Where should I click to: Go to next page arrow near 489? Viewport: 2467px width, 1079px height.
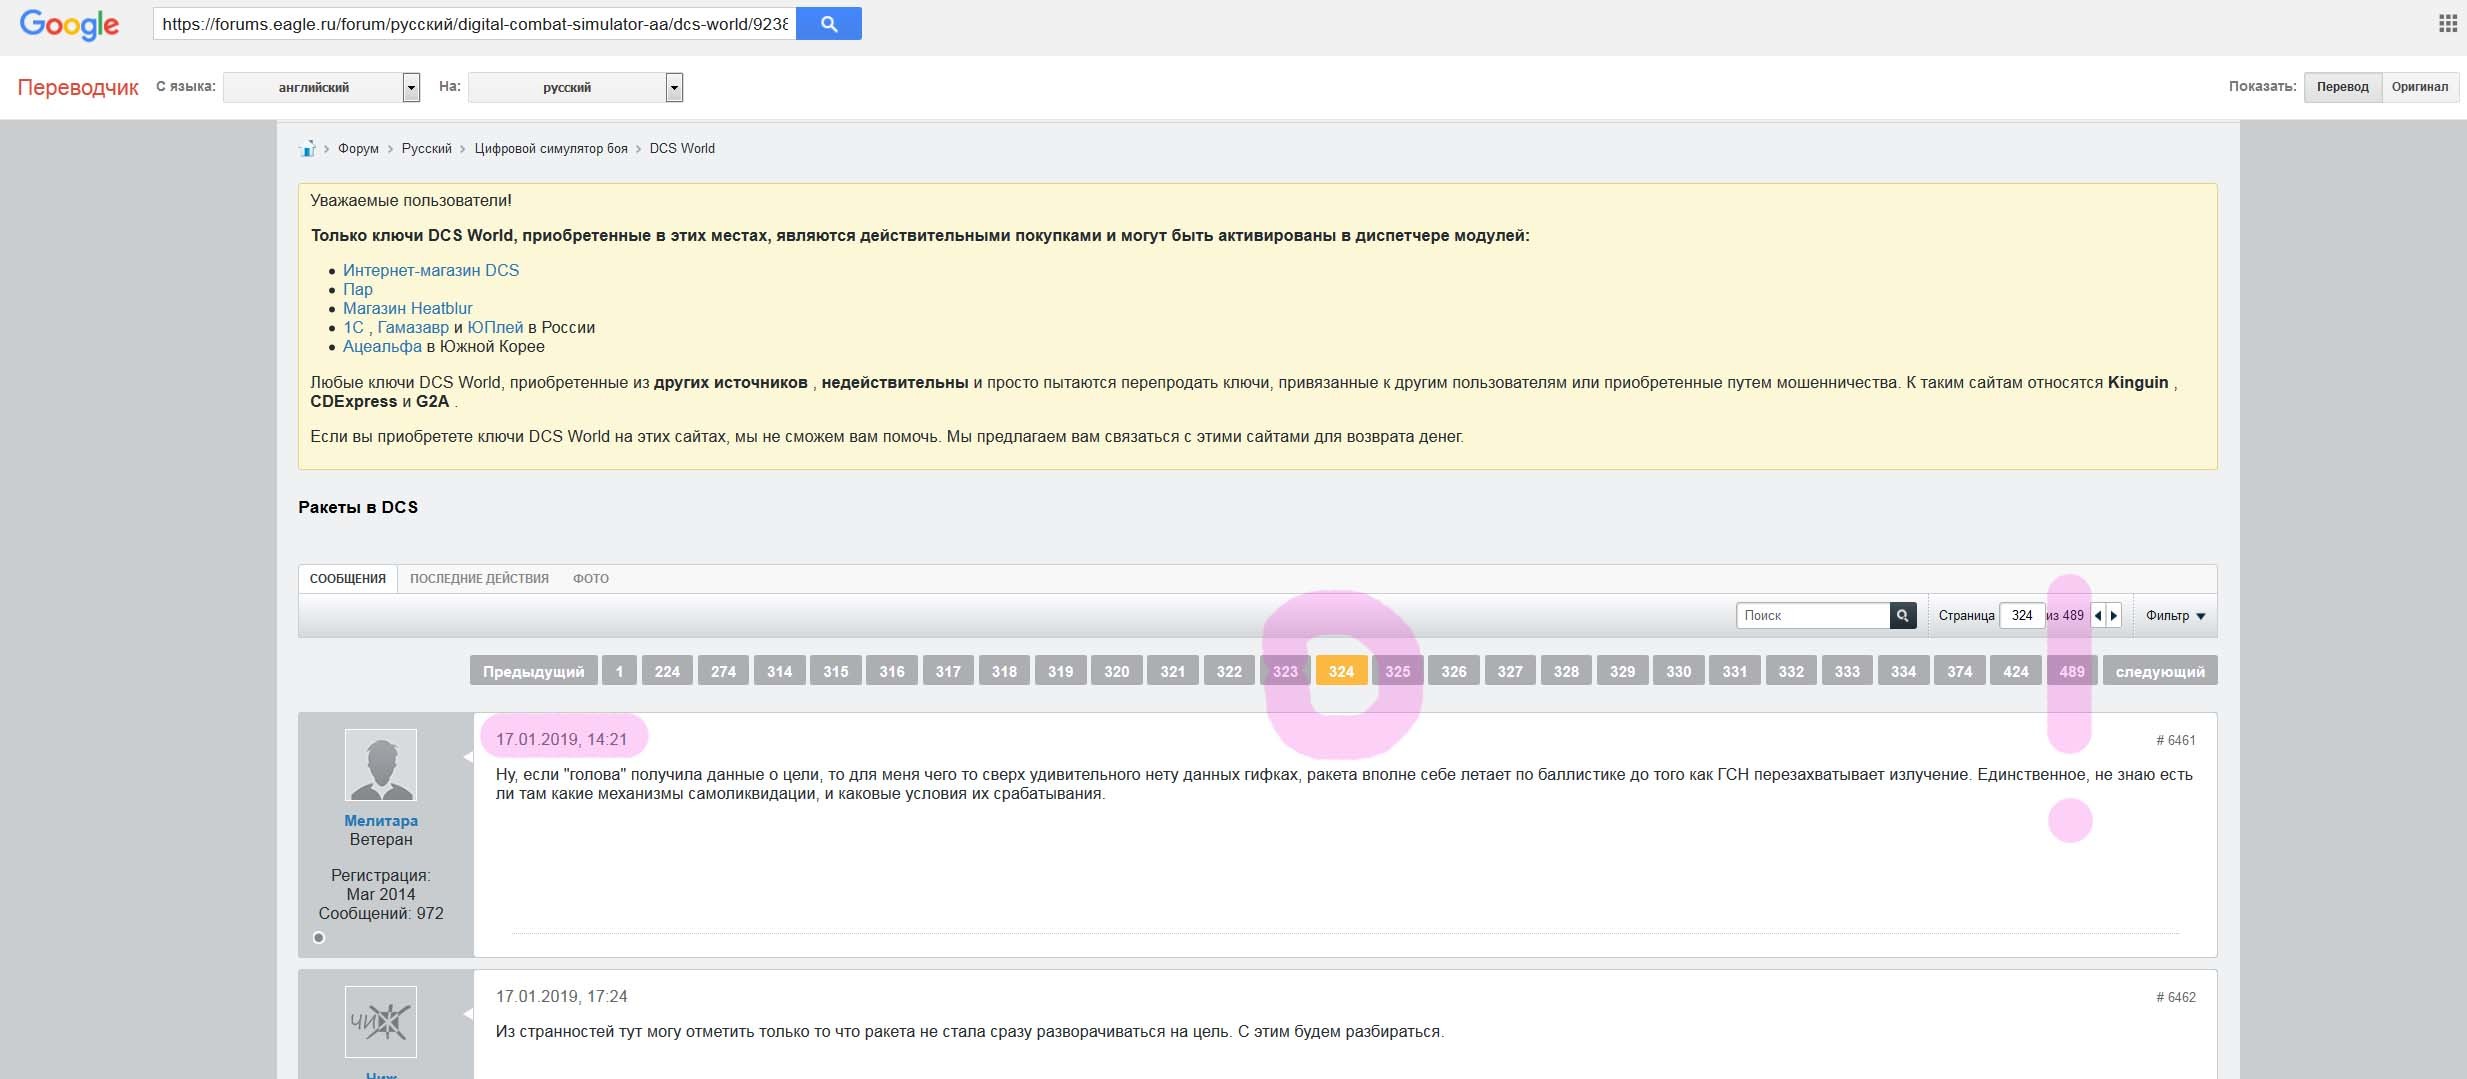click(x=2113, y=616)
